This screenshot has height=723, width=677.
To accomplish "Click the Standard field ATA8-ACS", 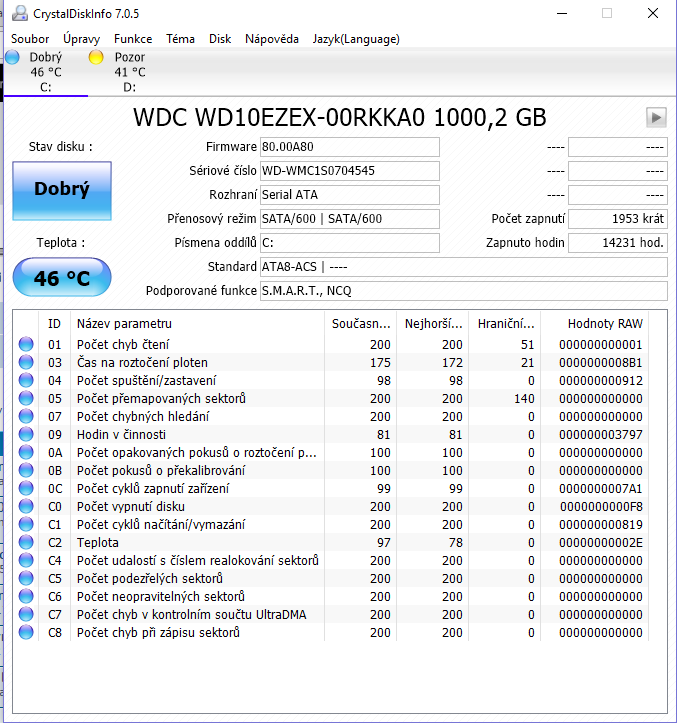I will [463, 267].
